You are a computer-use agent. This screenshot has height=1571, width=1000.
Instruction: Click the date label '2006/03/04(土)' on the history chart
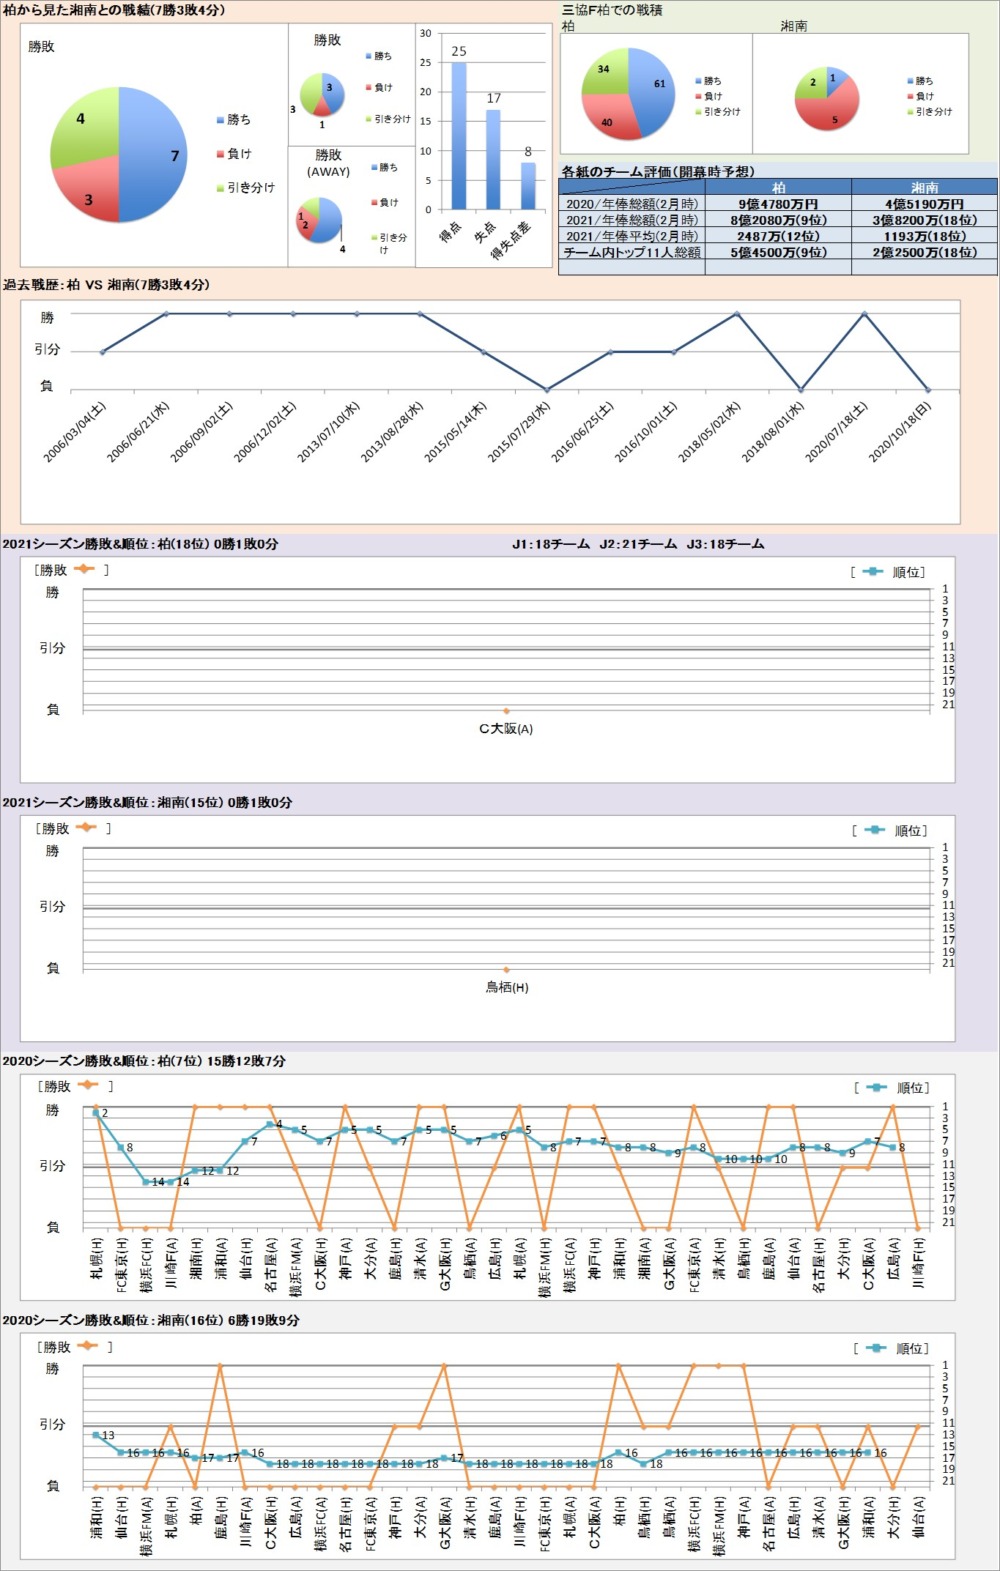pos(75,432)
